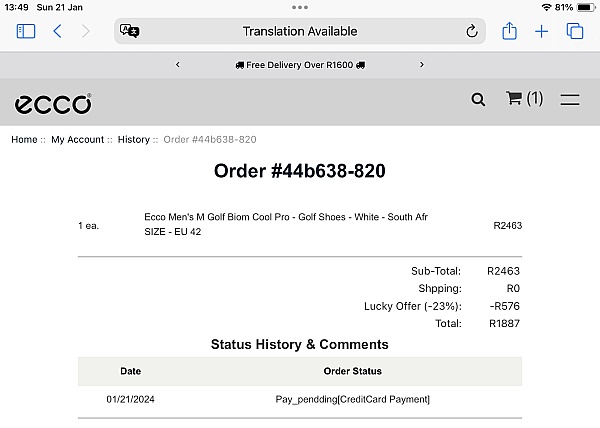Image resolution: width=600 pixels, height=428 pixels.
Task: Tap the three dots multitasking control
Action: (300, 6)
